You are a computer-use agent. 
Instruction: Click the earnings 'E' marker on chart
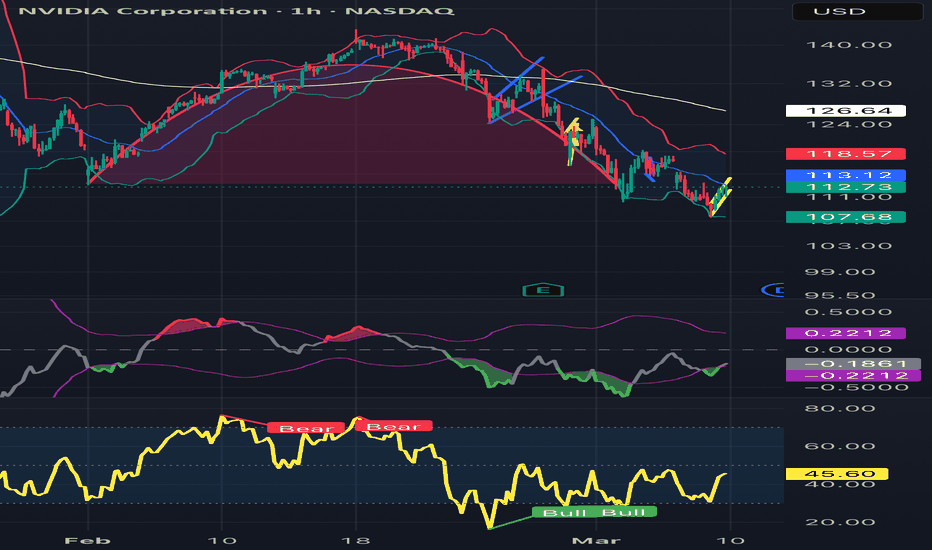coord(543,290)
